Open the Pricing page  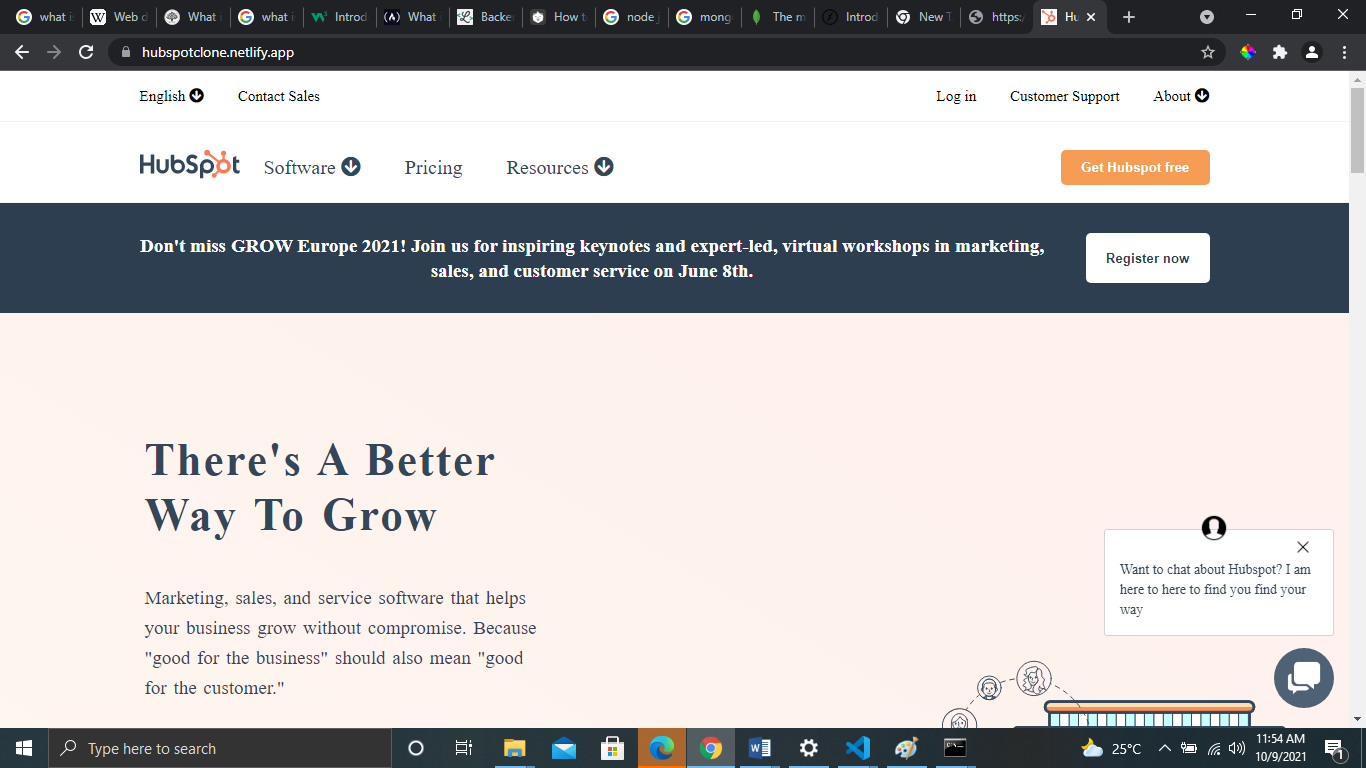(x=433, y=167)
